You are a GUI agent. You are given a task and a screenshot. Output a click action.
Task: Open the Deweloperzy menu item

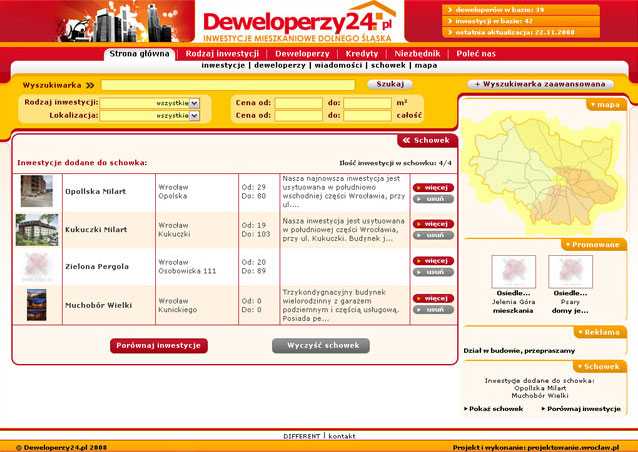[302, 54]
